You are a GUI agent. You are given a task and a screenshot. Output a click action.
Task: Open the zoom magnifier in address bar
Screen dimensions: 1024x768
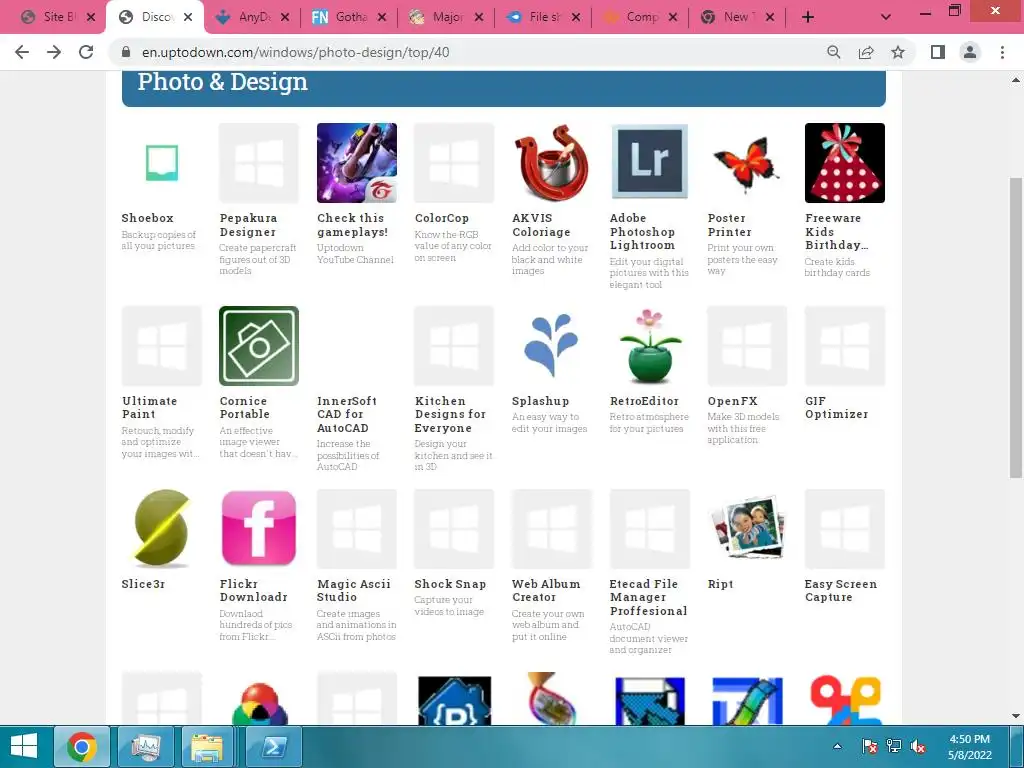point(834,52)
